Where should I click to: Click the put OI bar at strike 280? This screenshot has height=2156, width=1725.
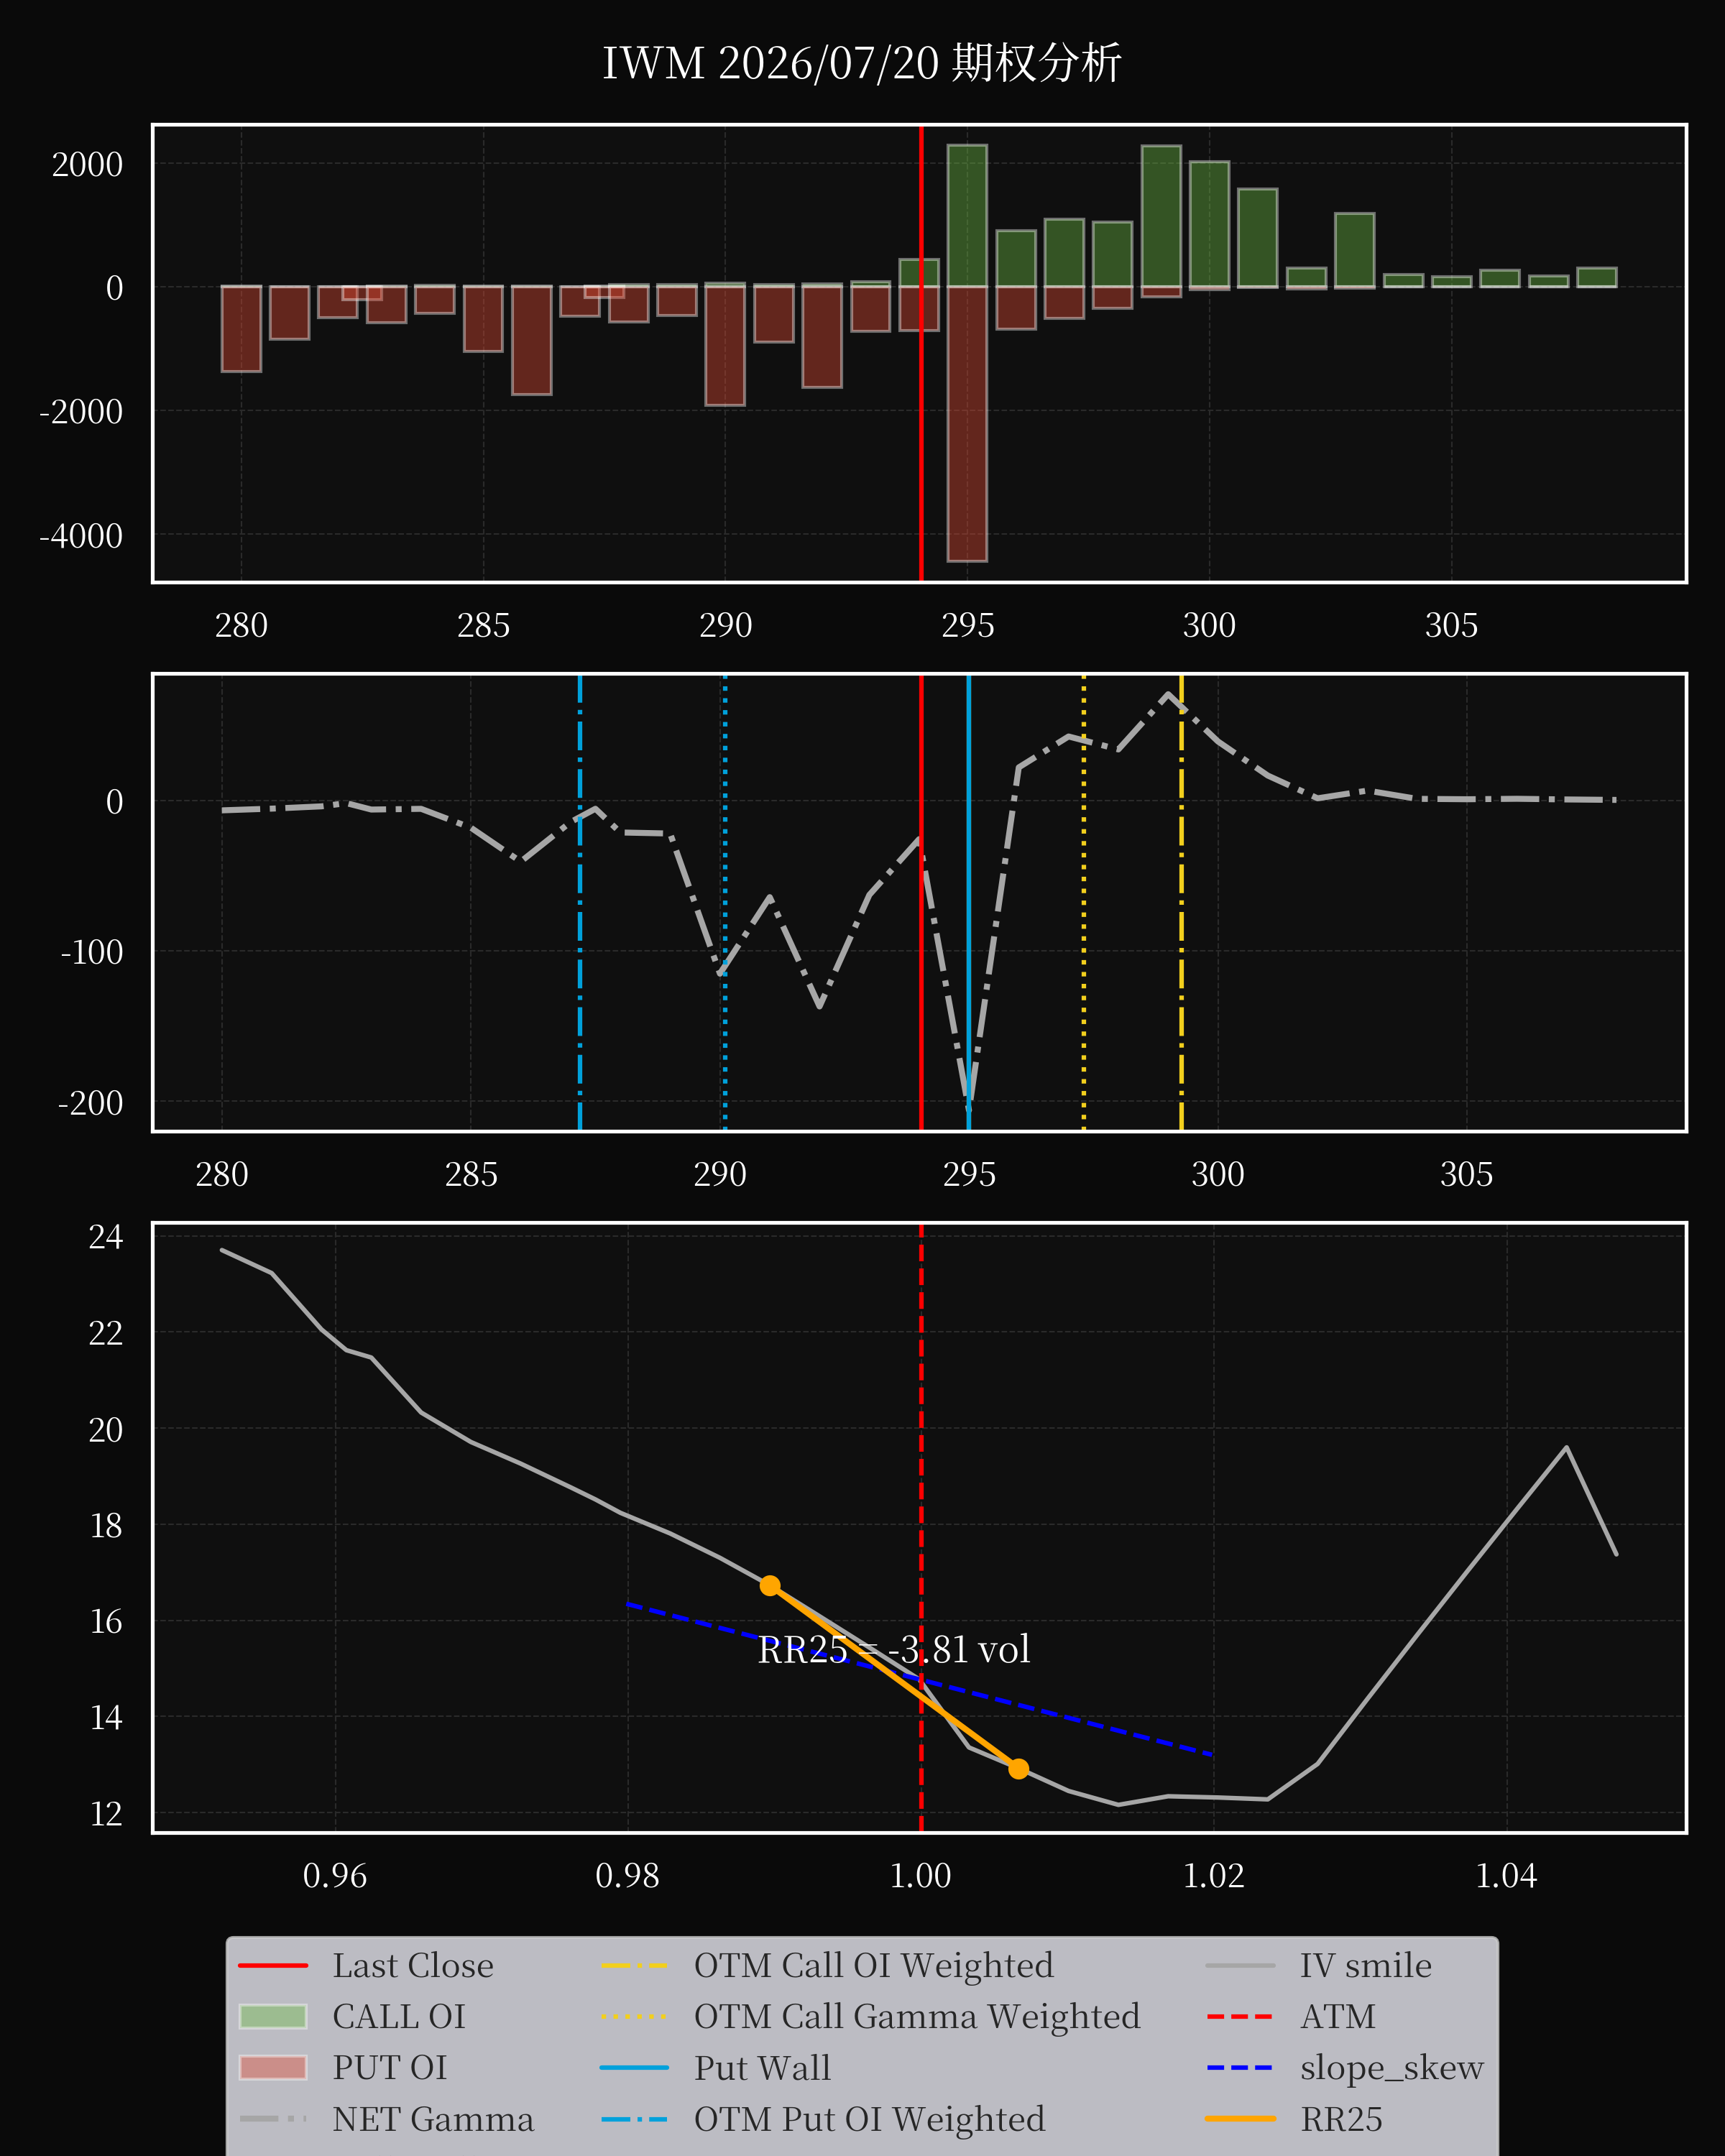[241, 329]
